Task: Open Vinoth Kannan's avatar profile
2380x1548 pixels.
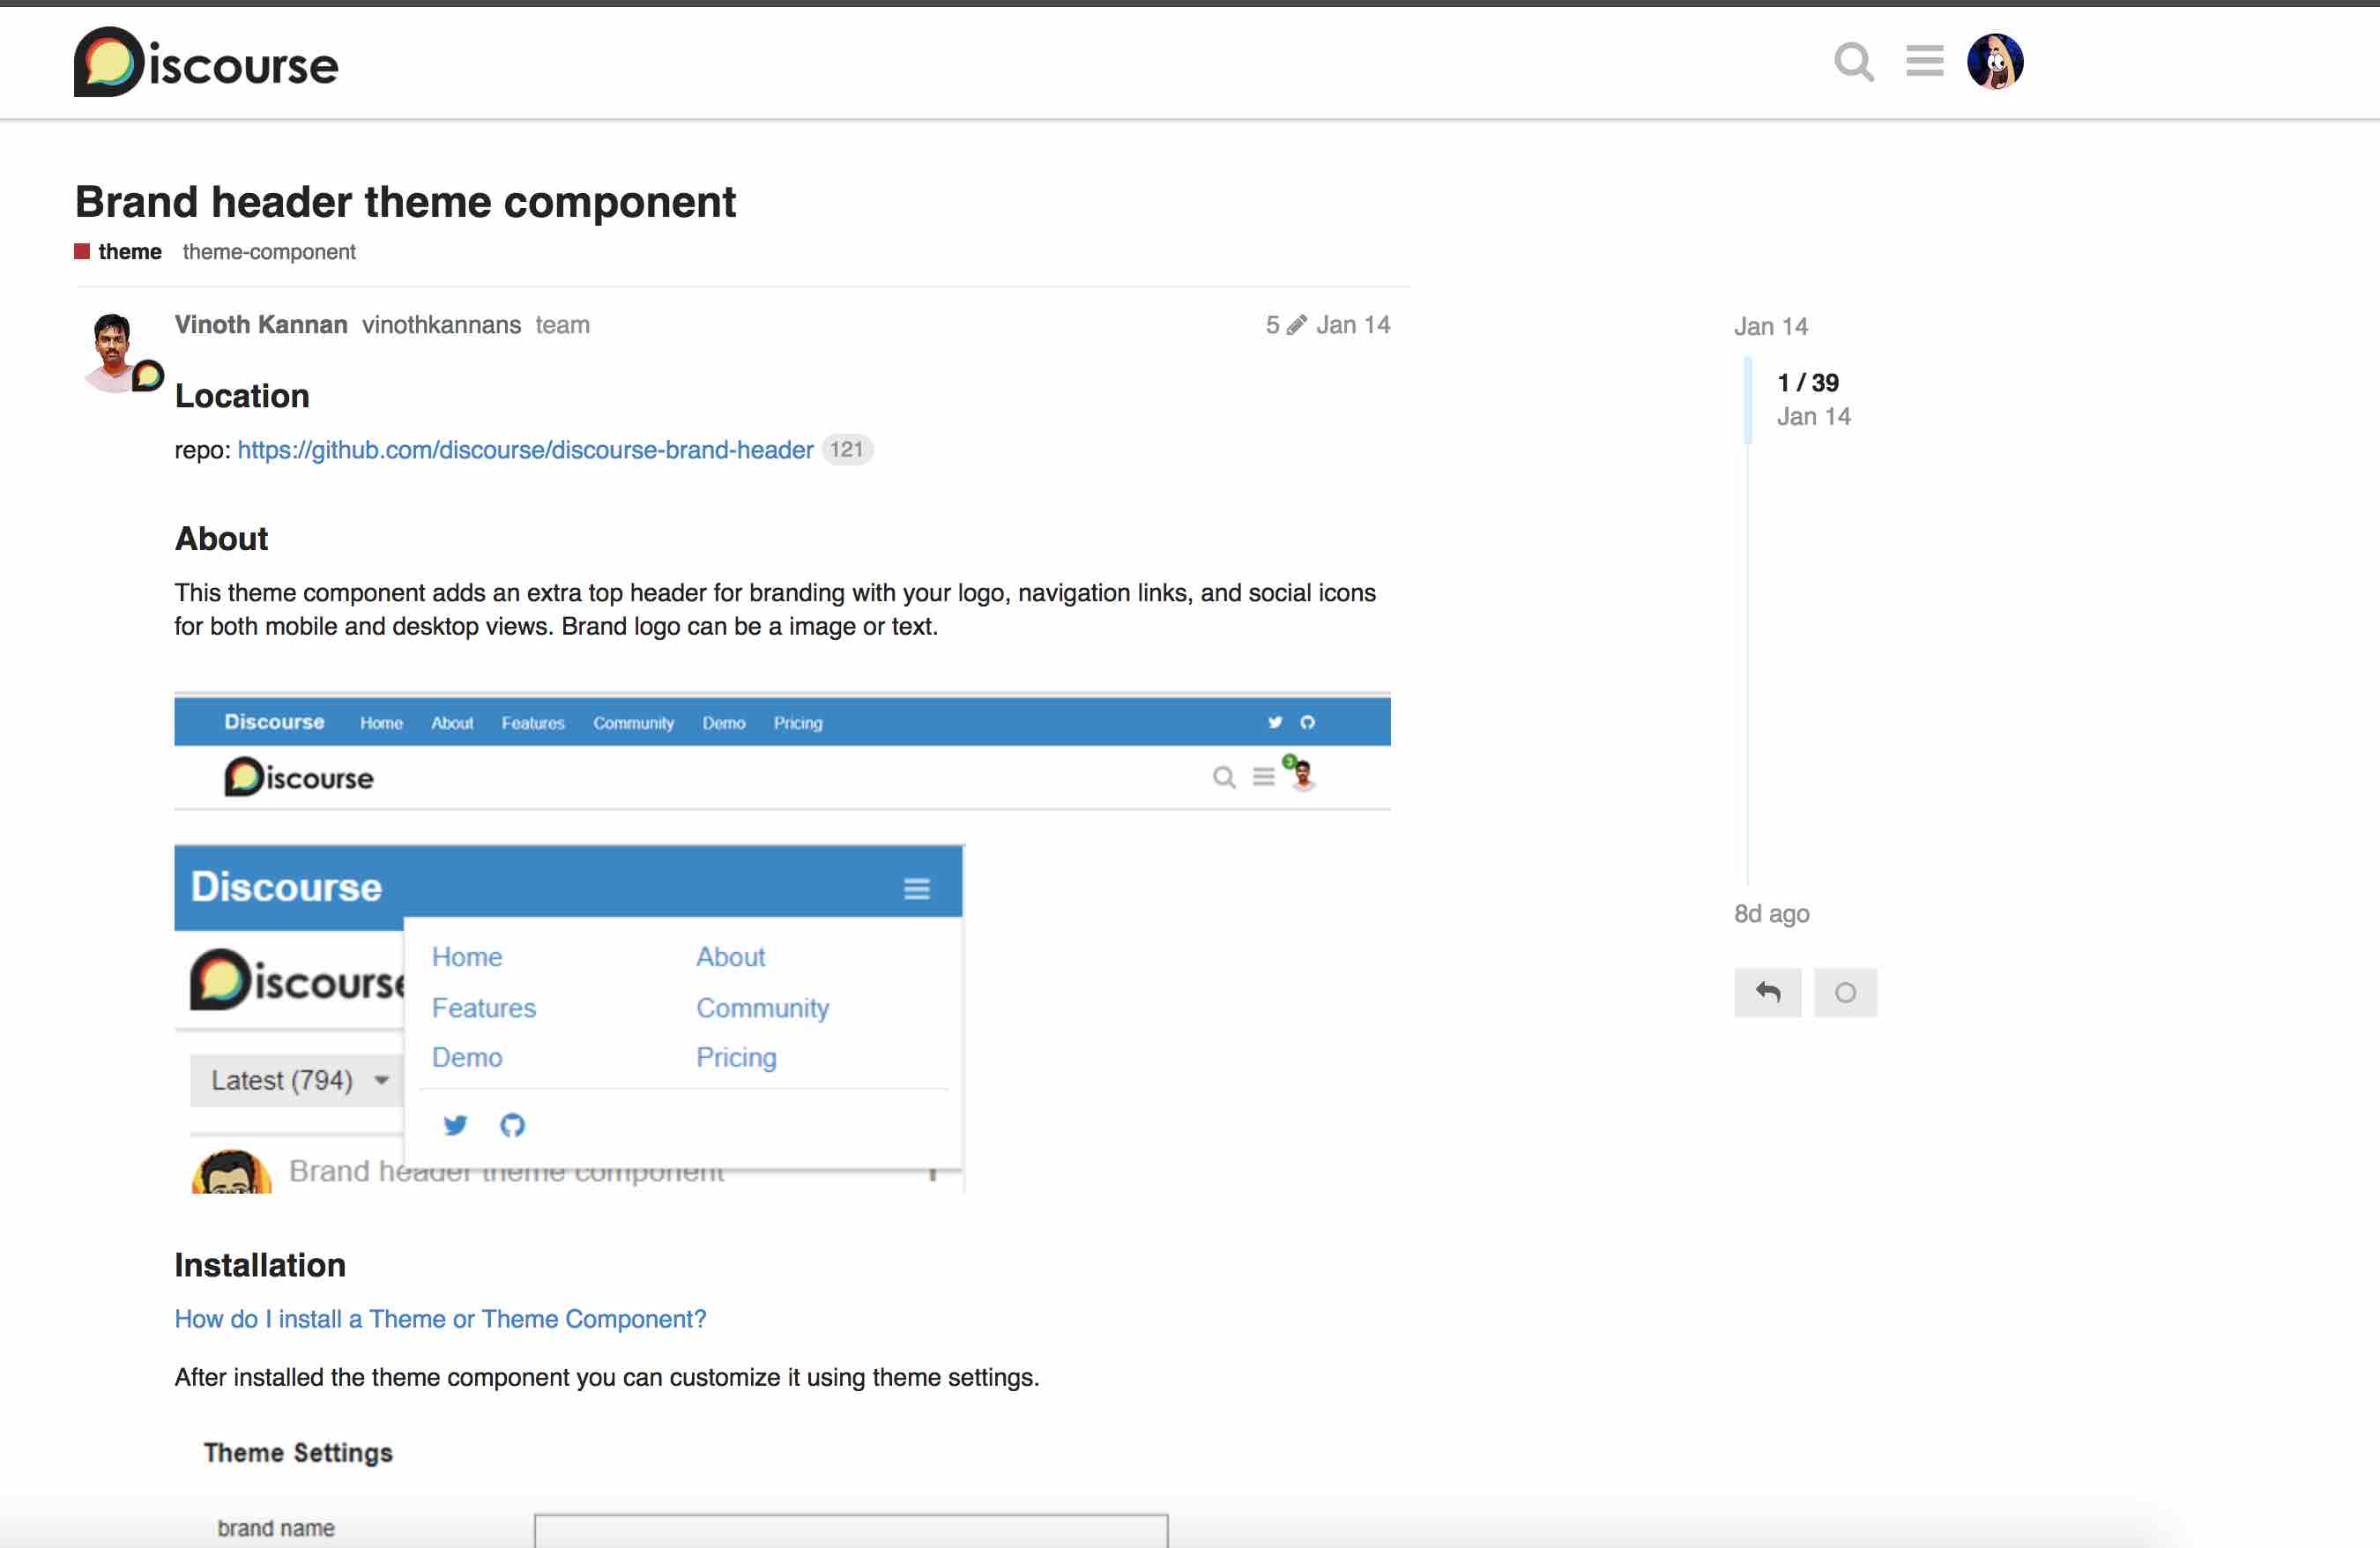Action: coord(113,351)
